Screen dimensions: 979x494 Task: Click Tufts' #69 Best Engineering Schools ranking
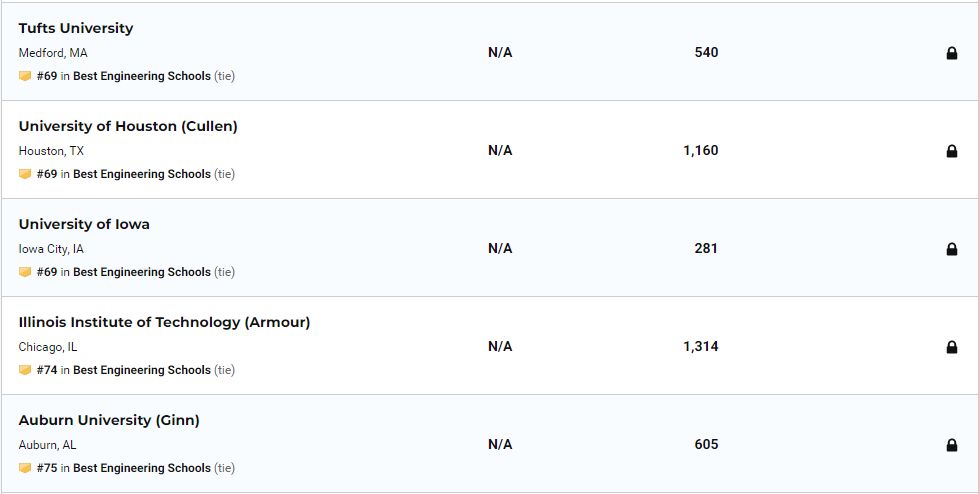124,76
